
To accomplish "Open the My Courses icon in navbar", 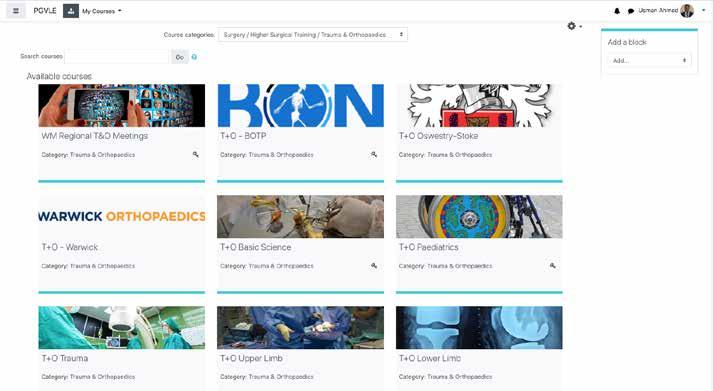I will tap(71, 11).
